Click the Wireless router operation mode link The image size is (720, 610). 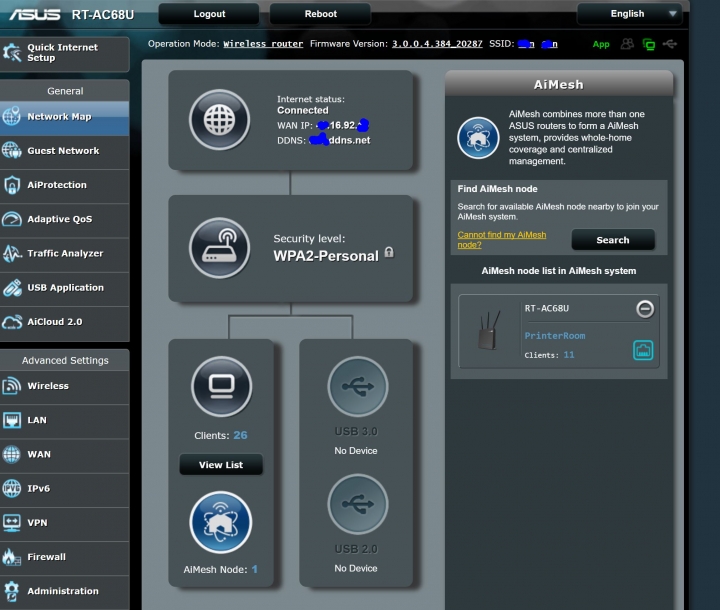[x=263, y=44]
